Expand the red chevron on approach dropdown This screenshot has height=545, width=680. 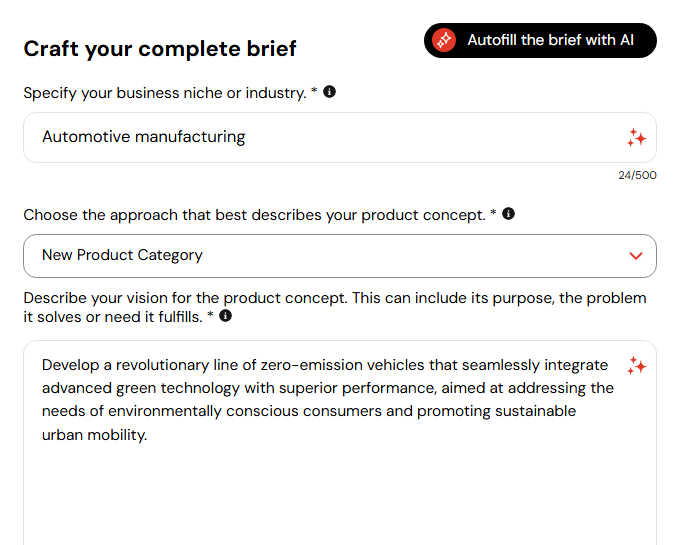point(636,256)
